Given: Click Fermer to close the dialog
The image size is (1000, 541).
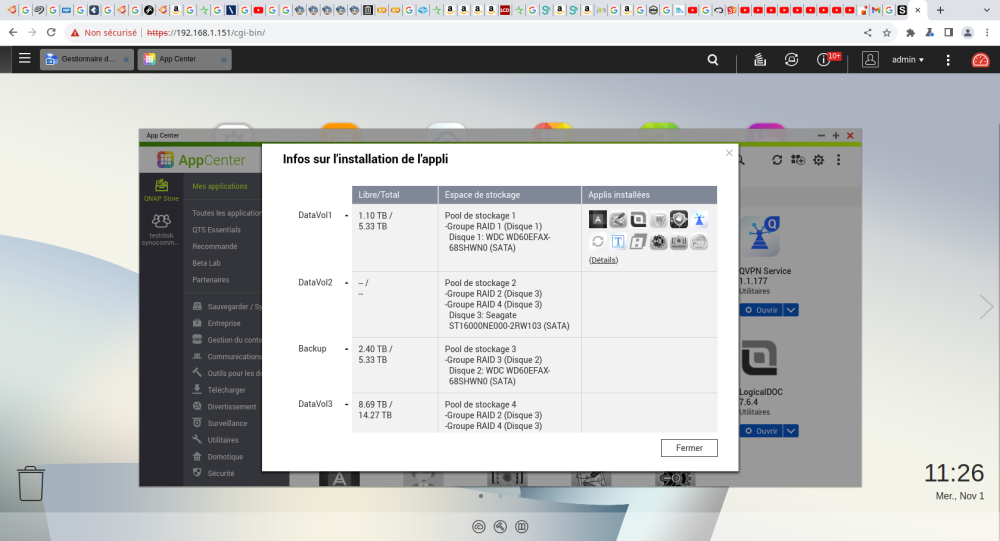Looking at the screenshot, I should [x=689, y=448].
